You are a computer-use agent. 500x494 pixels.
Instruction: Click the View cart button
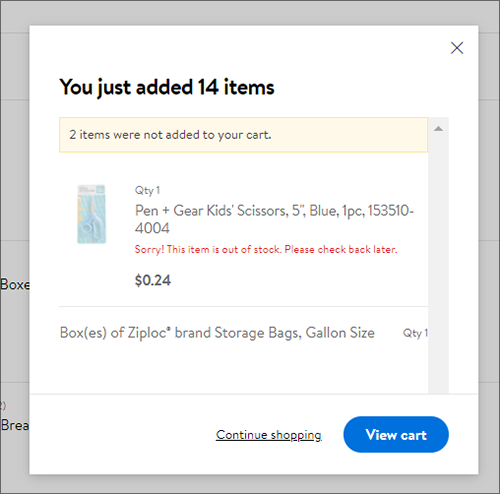(x=396, y=434)
